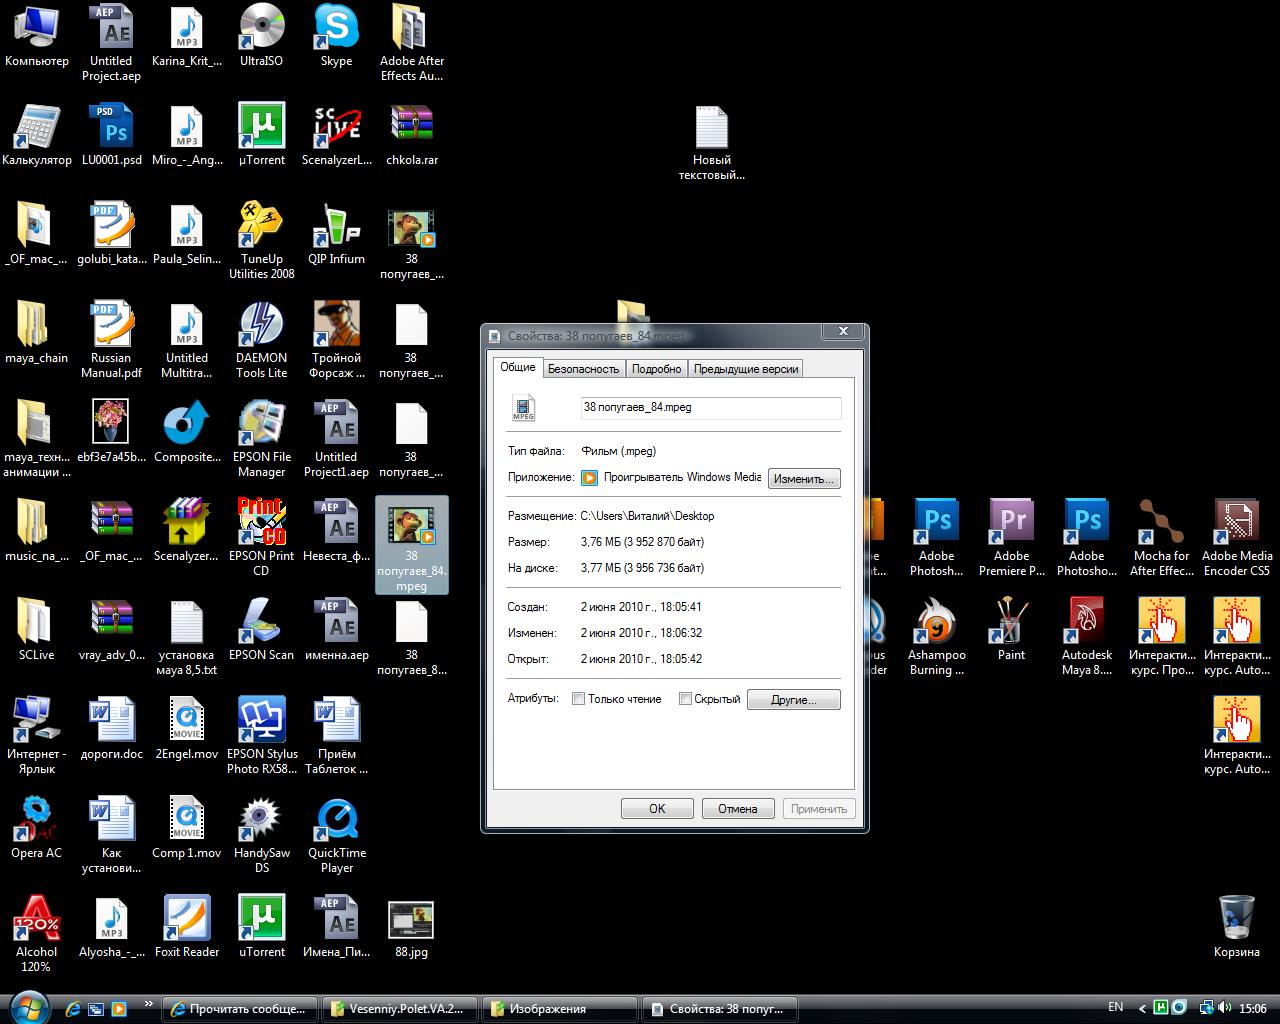Click the Internet Explorer Quick Launch icon
This screenshot has width=1280, height=1024.
[x=74, y=1008]
